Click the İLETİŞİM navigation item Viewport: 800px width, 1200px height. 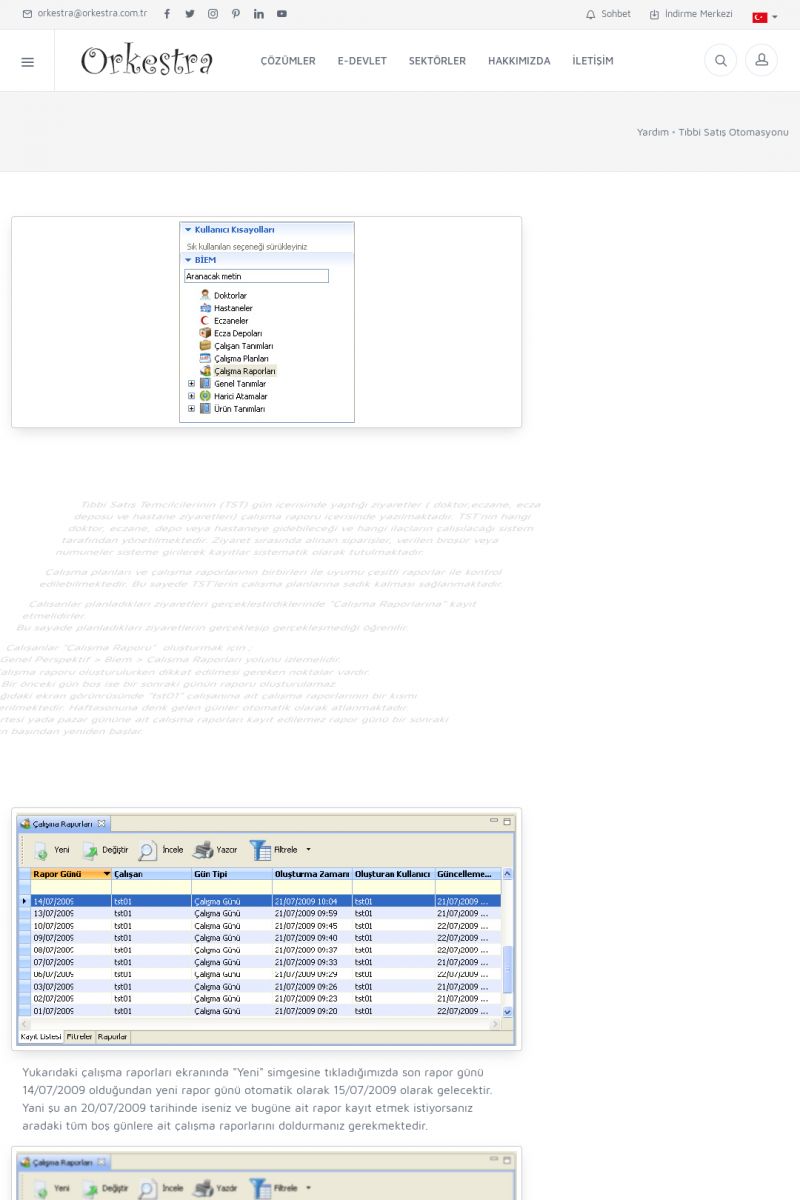click(x=593, y=61)
